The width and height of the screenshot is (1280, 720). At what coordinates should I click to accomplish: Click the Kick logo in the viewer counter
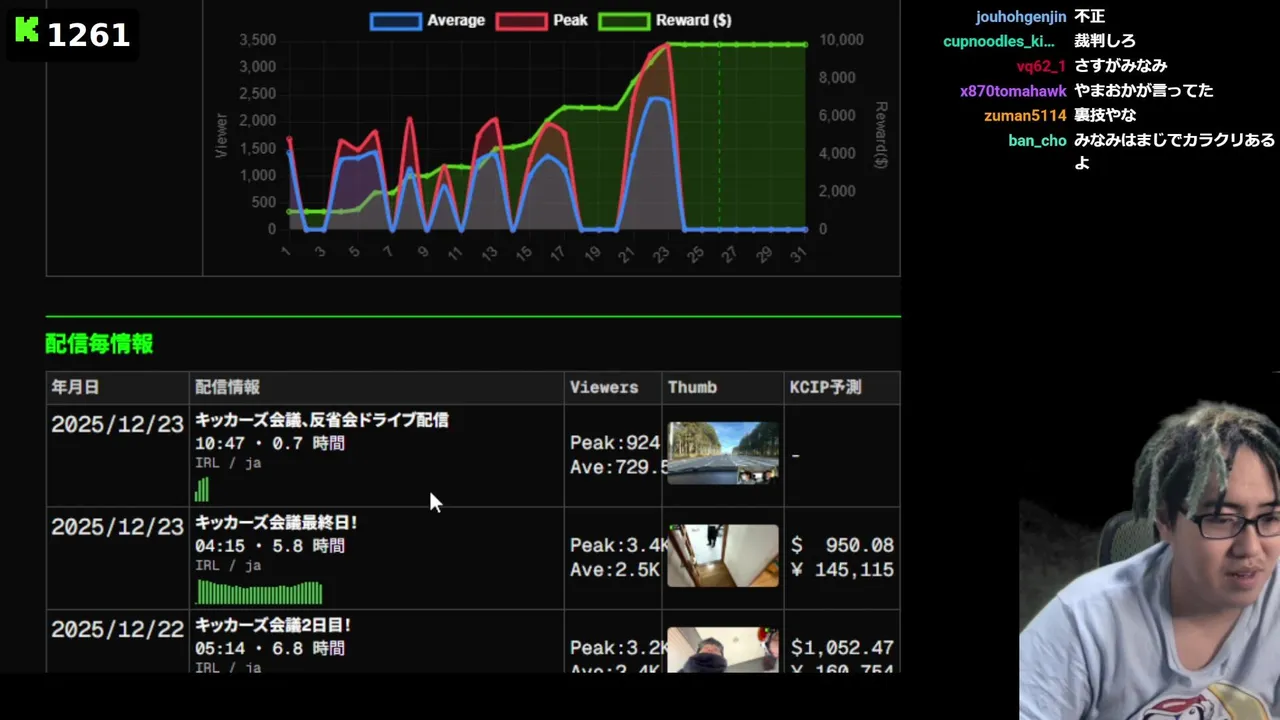[27, 30]
